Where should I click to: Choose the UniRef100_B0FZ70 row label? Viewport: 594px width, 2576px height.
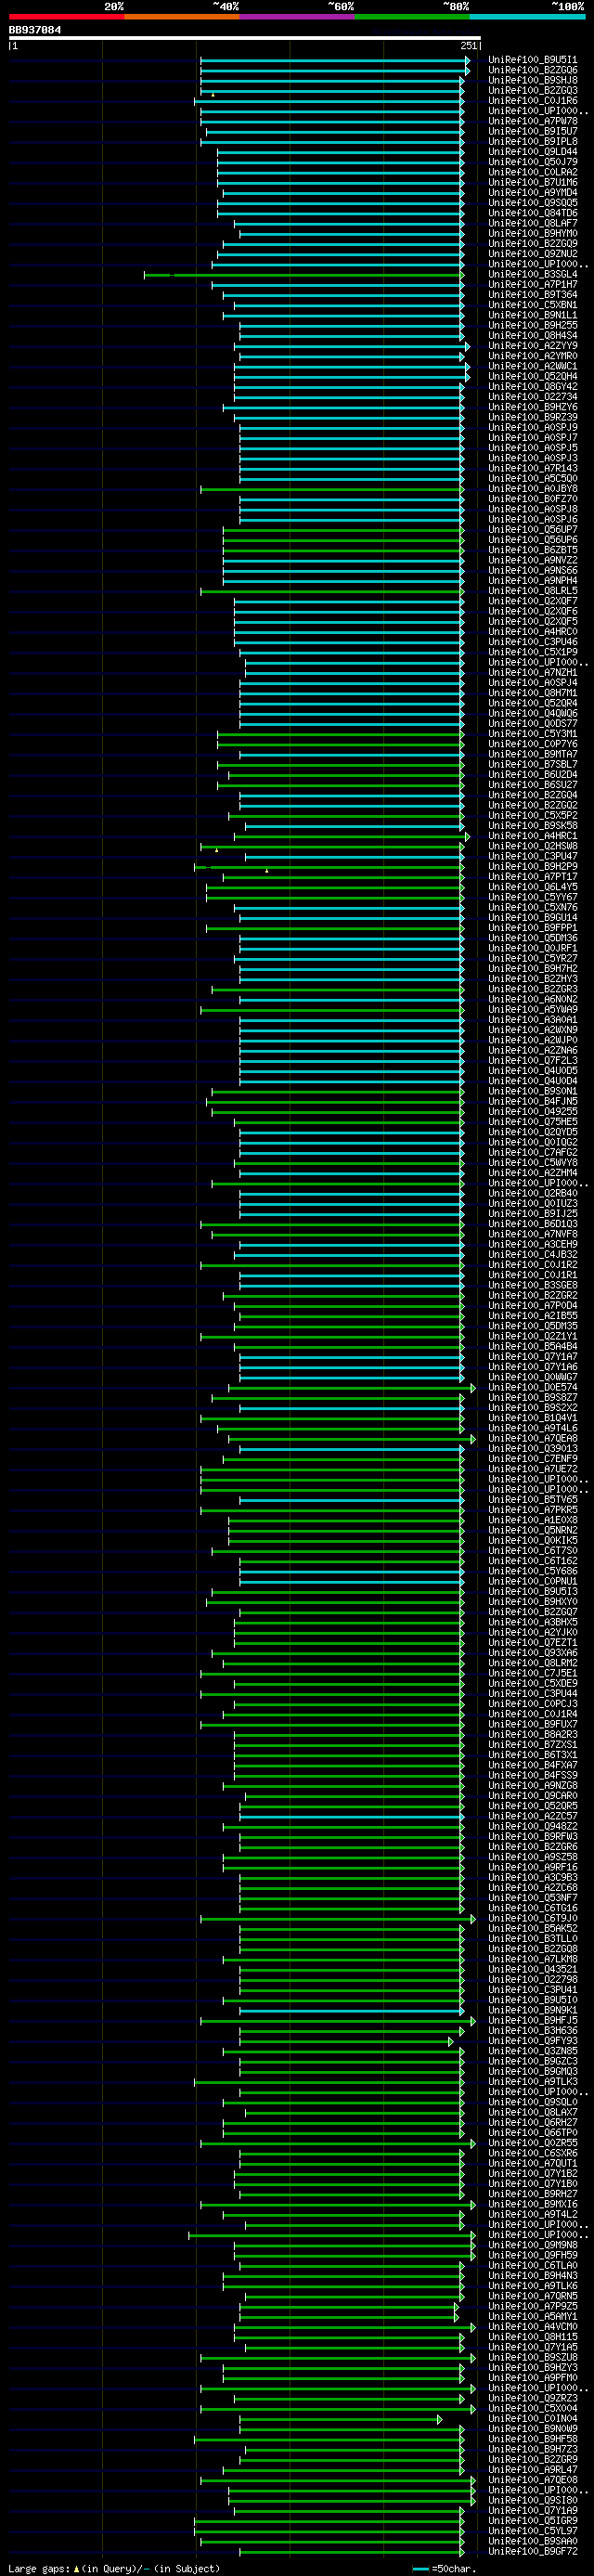point(532,499)
